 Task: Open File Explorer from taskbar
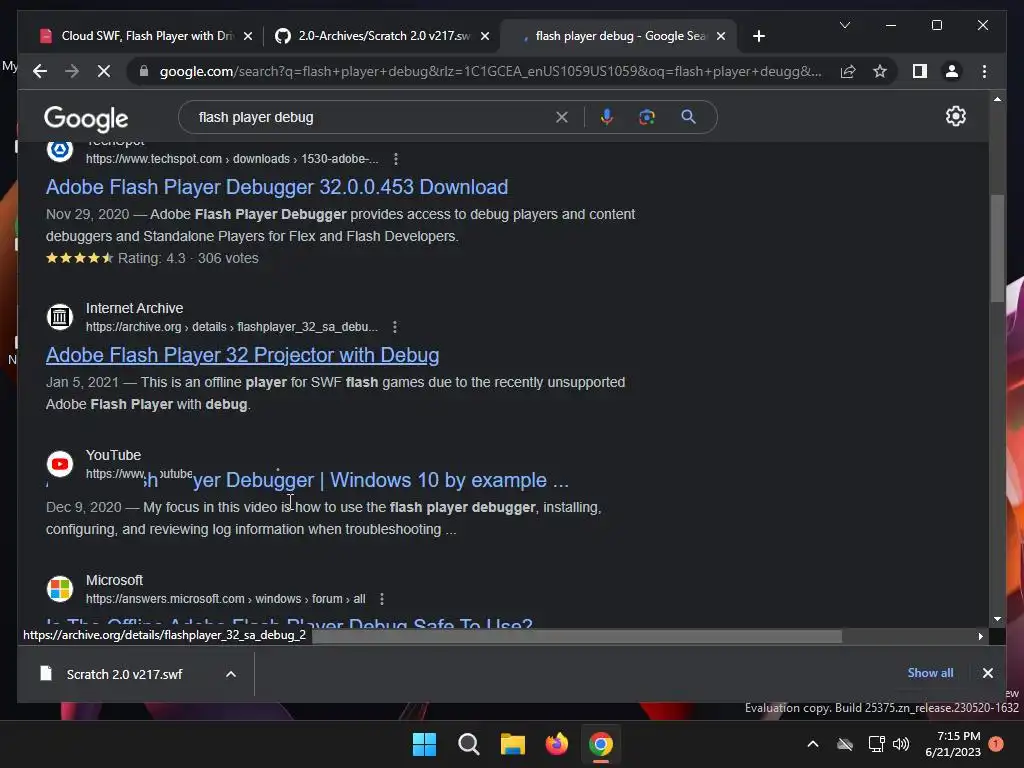pos(513,744)
